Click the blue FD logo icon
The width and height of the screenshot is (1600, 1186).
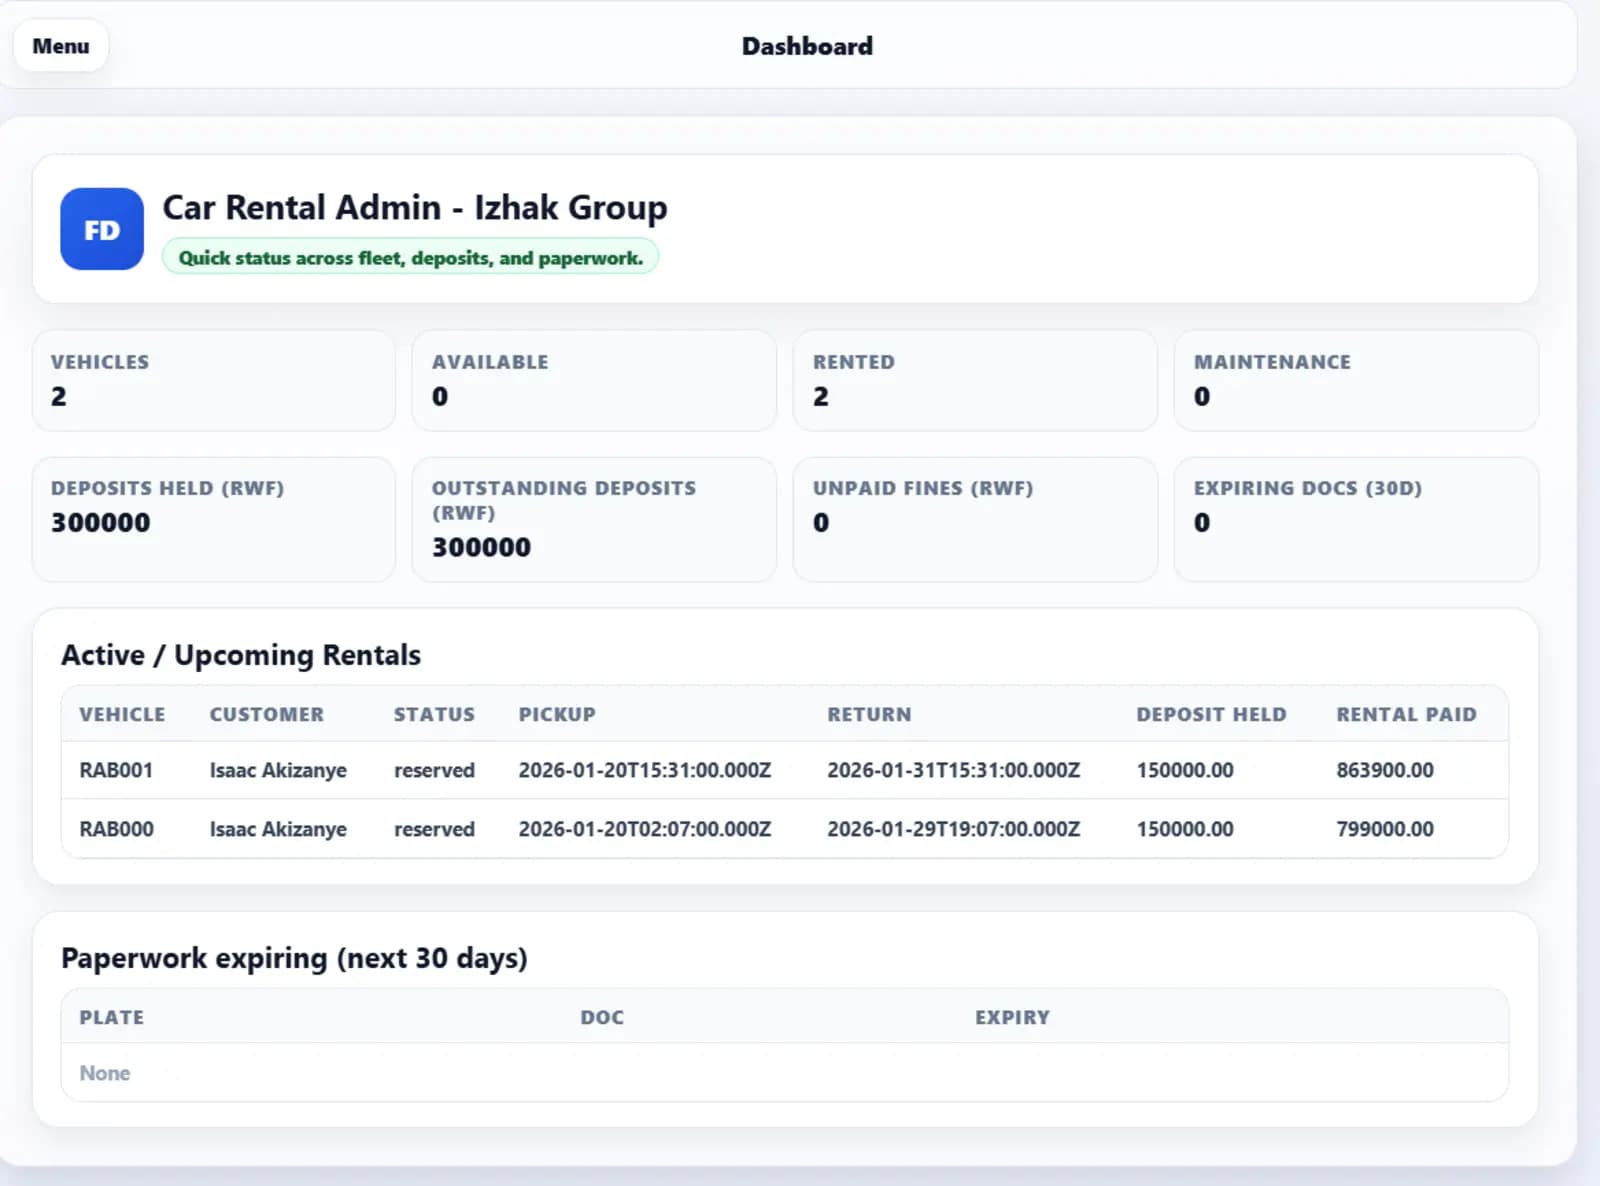click(102, 229)
